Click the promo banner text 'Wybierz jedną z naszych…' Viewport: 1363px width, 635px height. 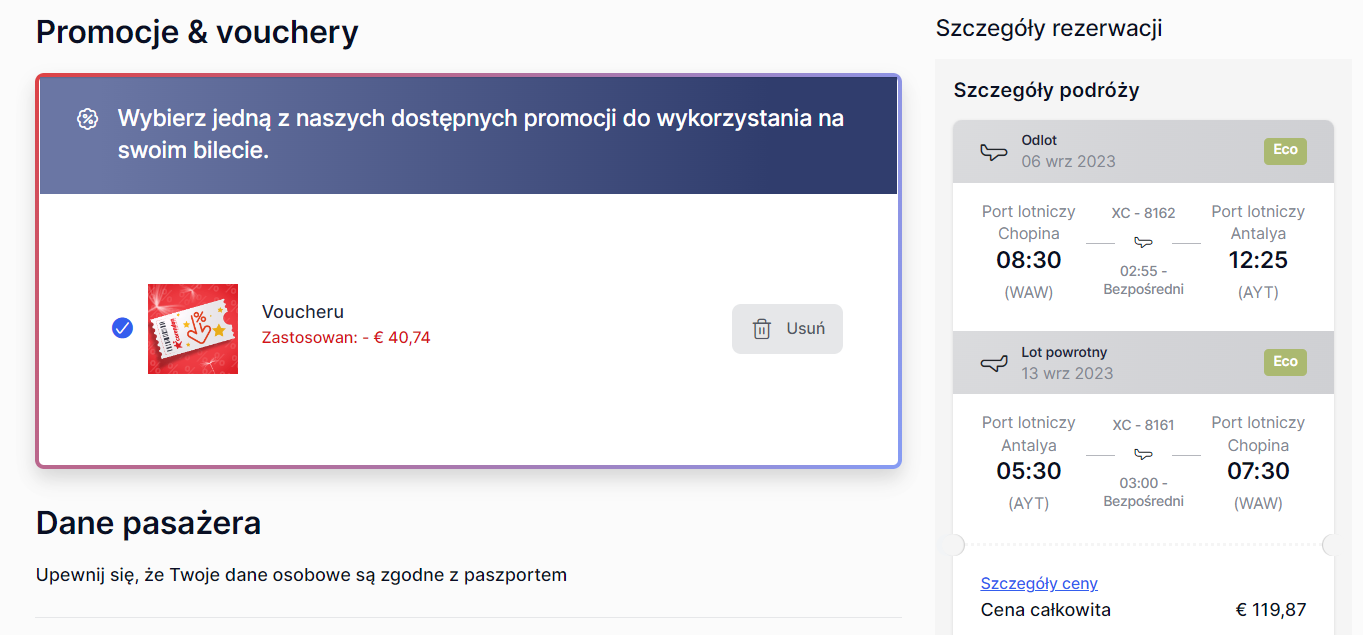coord(481,134)
